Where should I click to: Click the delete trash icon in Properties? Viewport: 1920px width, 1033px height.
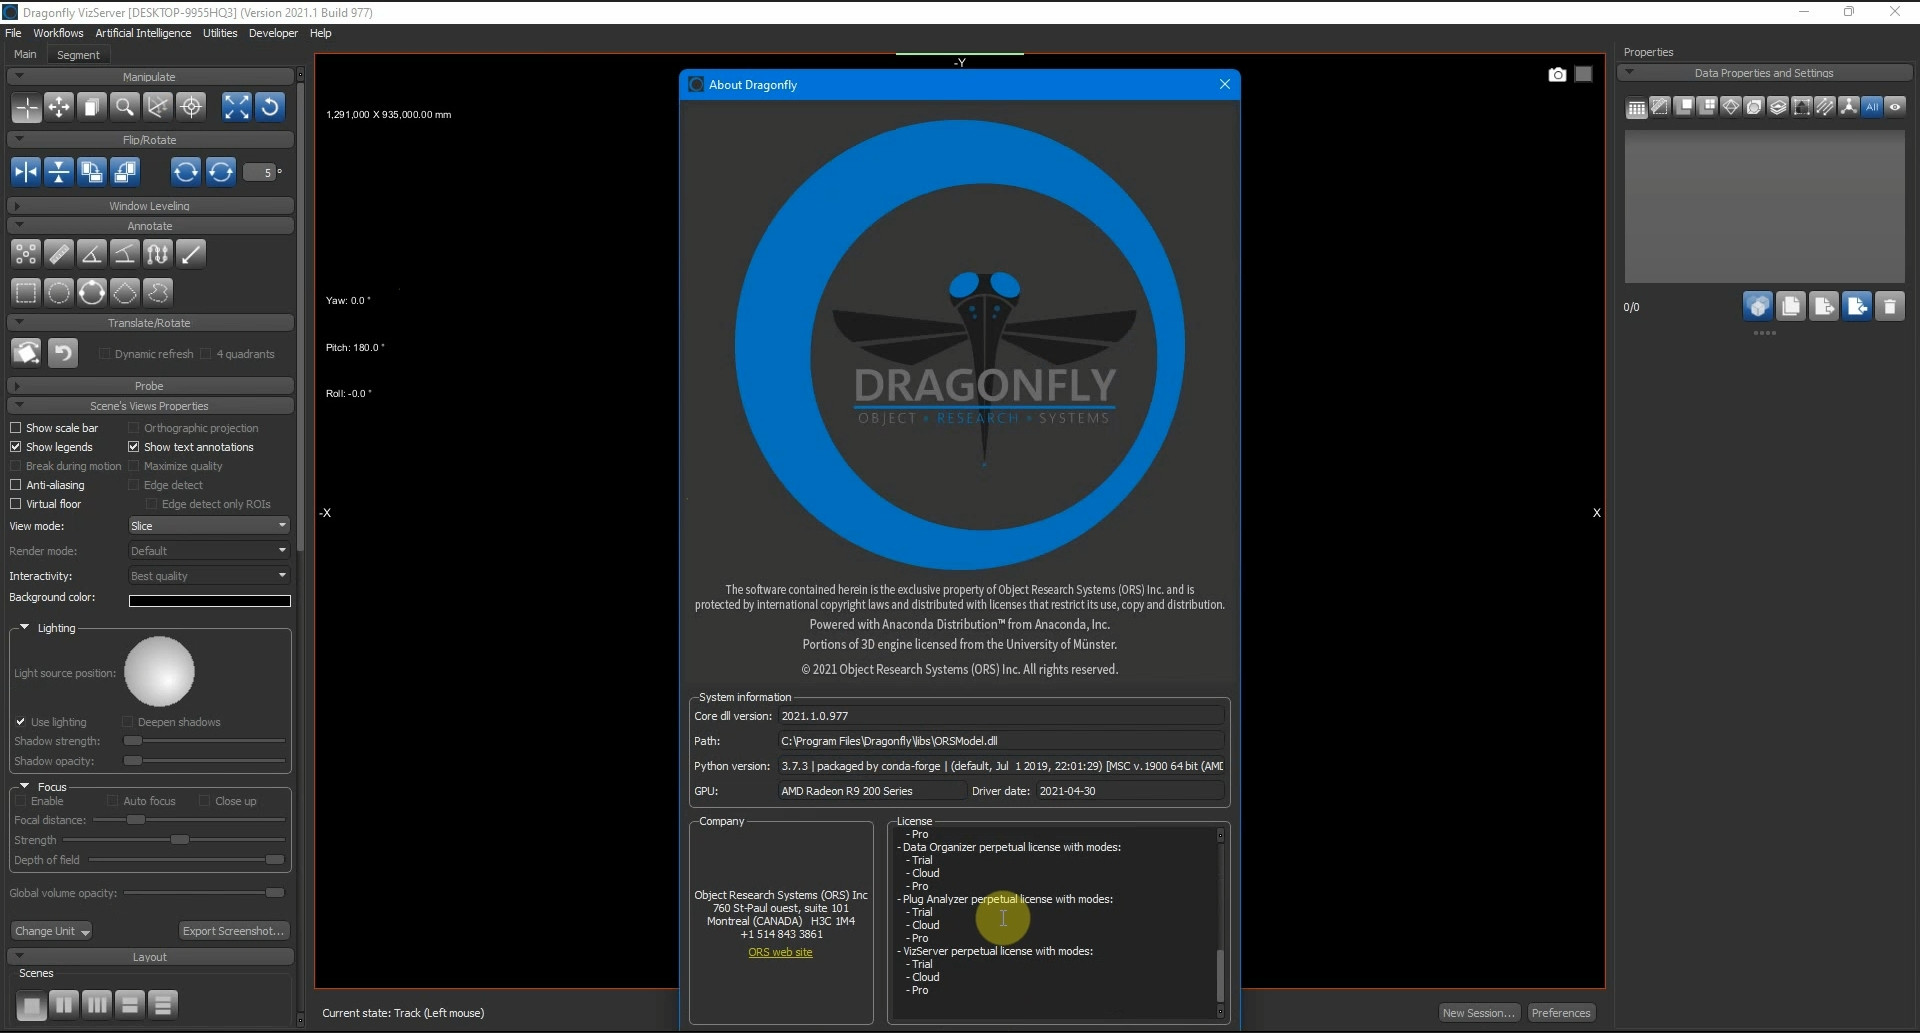pyautogui.click(x=1889, y=306)
